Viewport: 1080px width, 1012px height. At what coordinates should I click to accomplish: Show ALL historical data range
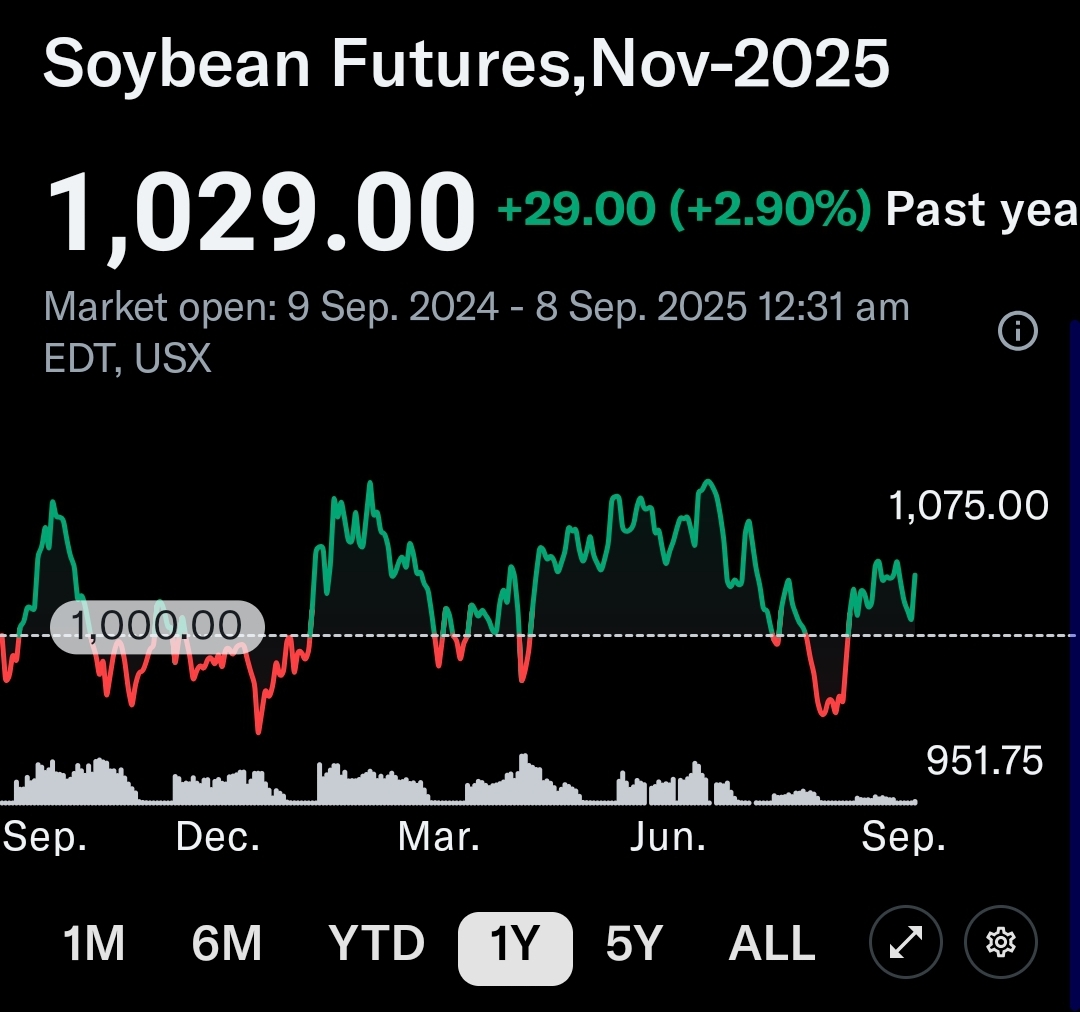pyautogui.click(x=772, y=943)
